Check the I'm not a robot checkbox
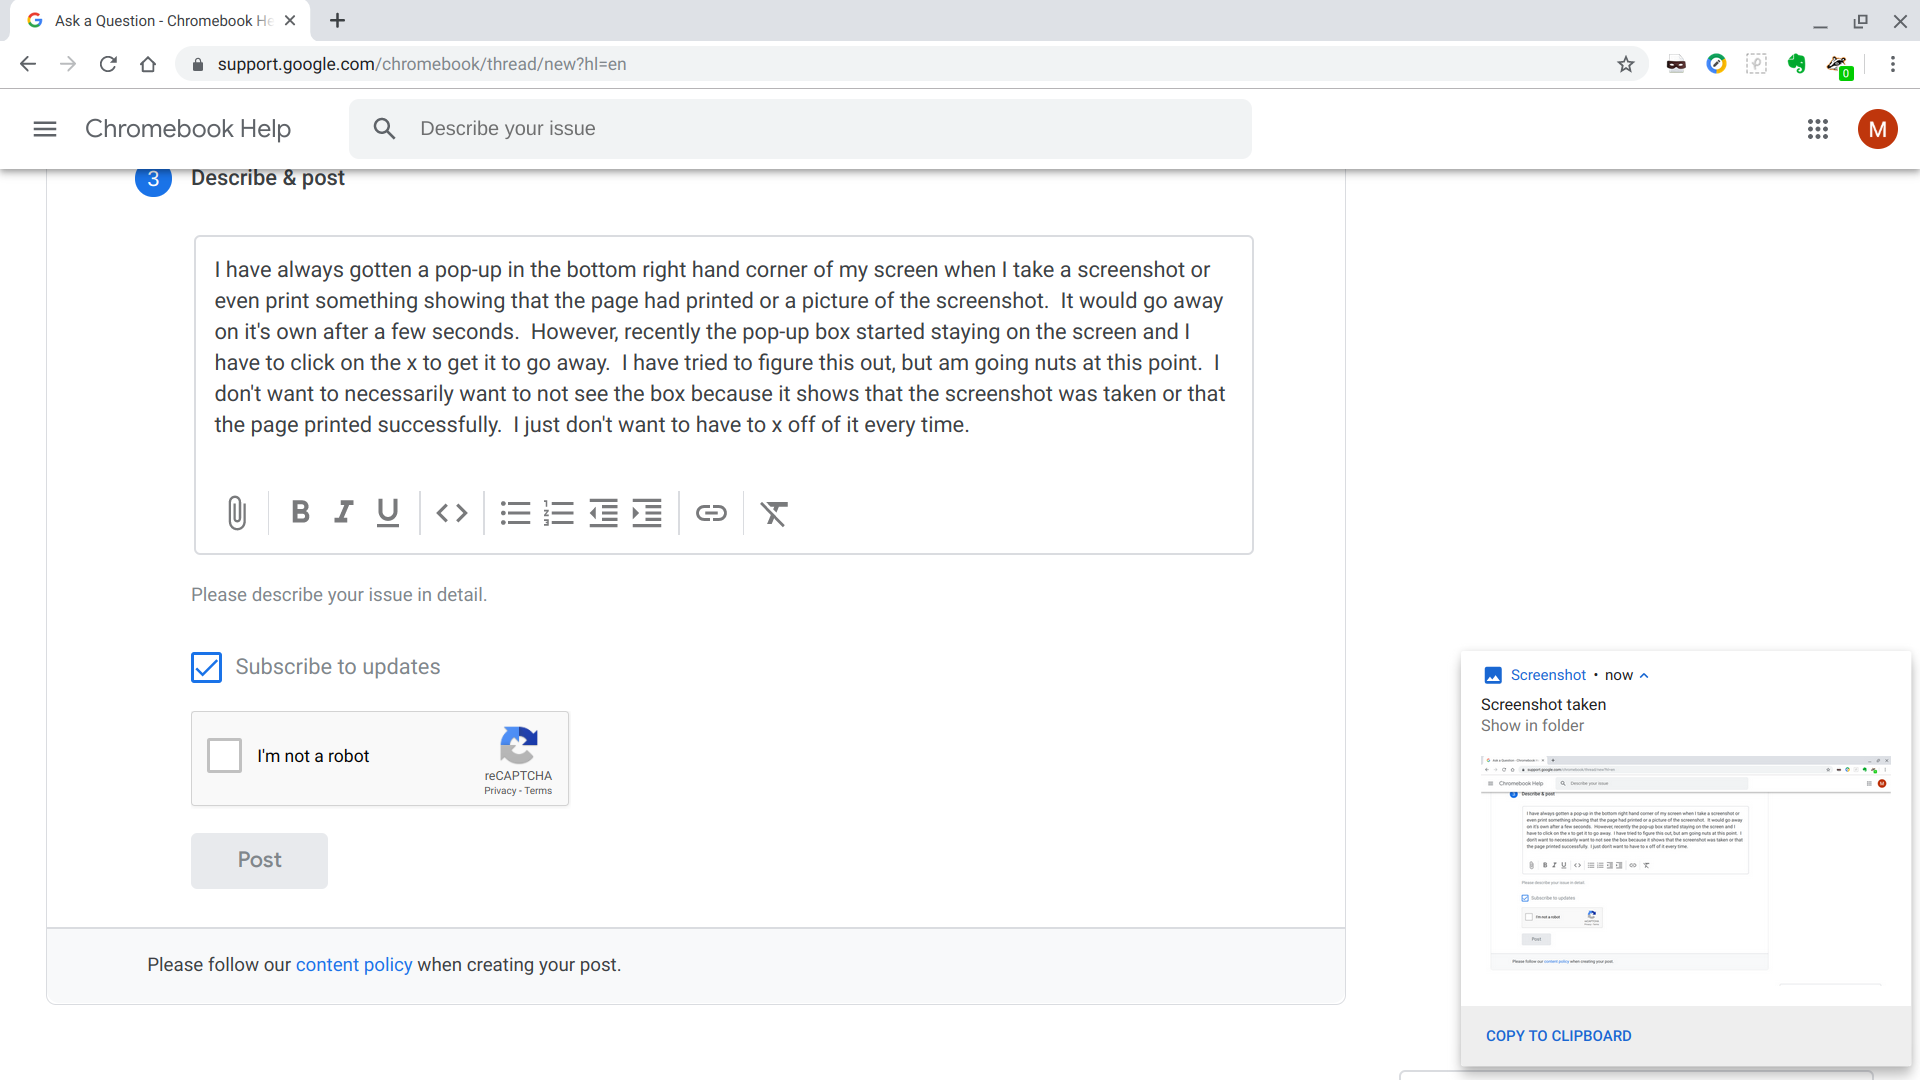1920x1080 pixels. pos(224,756)
